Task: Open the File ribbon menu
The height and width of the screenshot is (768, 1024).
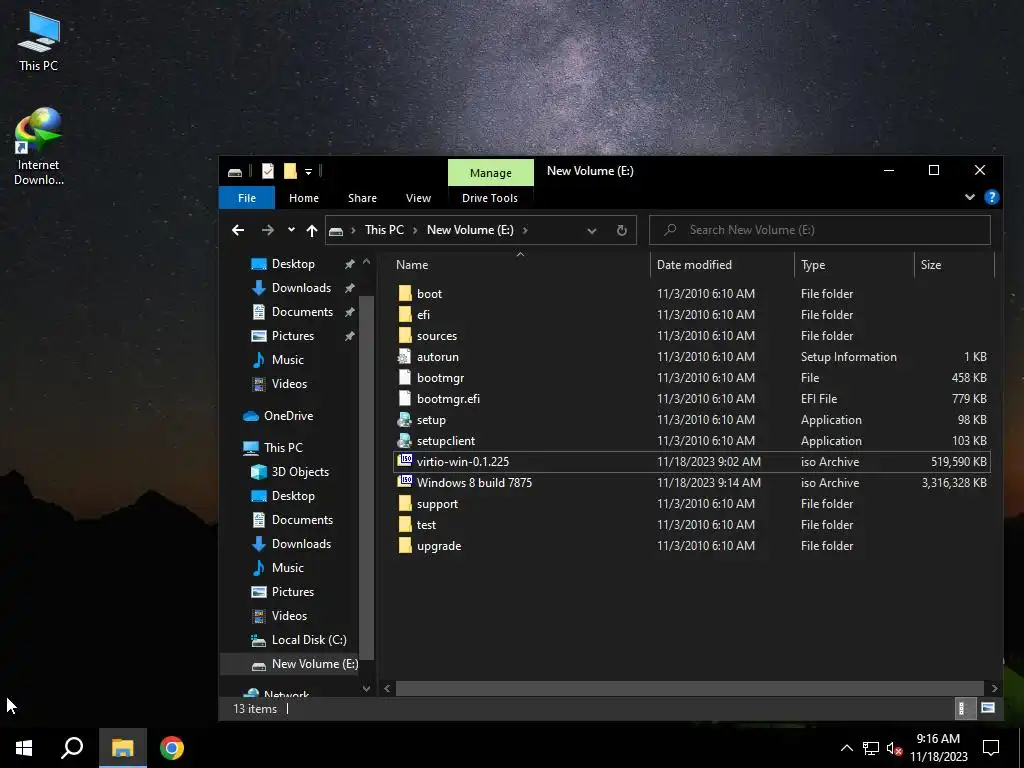Action: 247,198
